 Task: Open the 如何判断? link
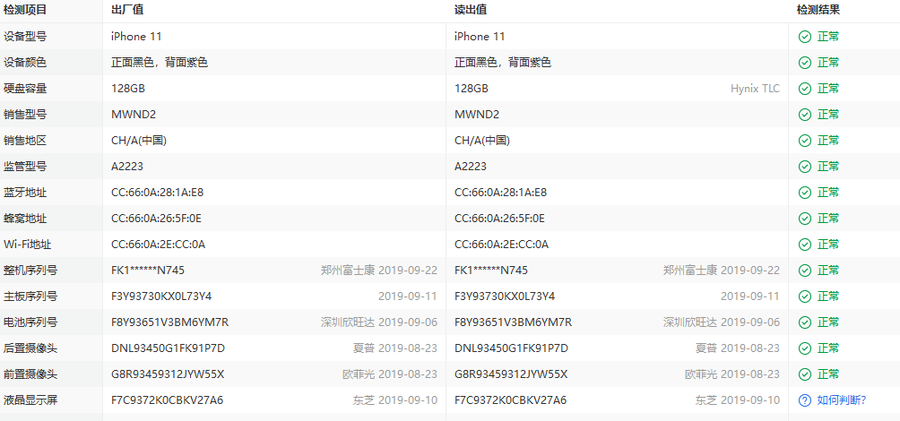[x=841, y=400]
